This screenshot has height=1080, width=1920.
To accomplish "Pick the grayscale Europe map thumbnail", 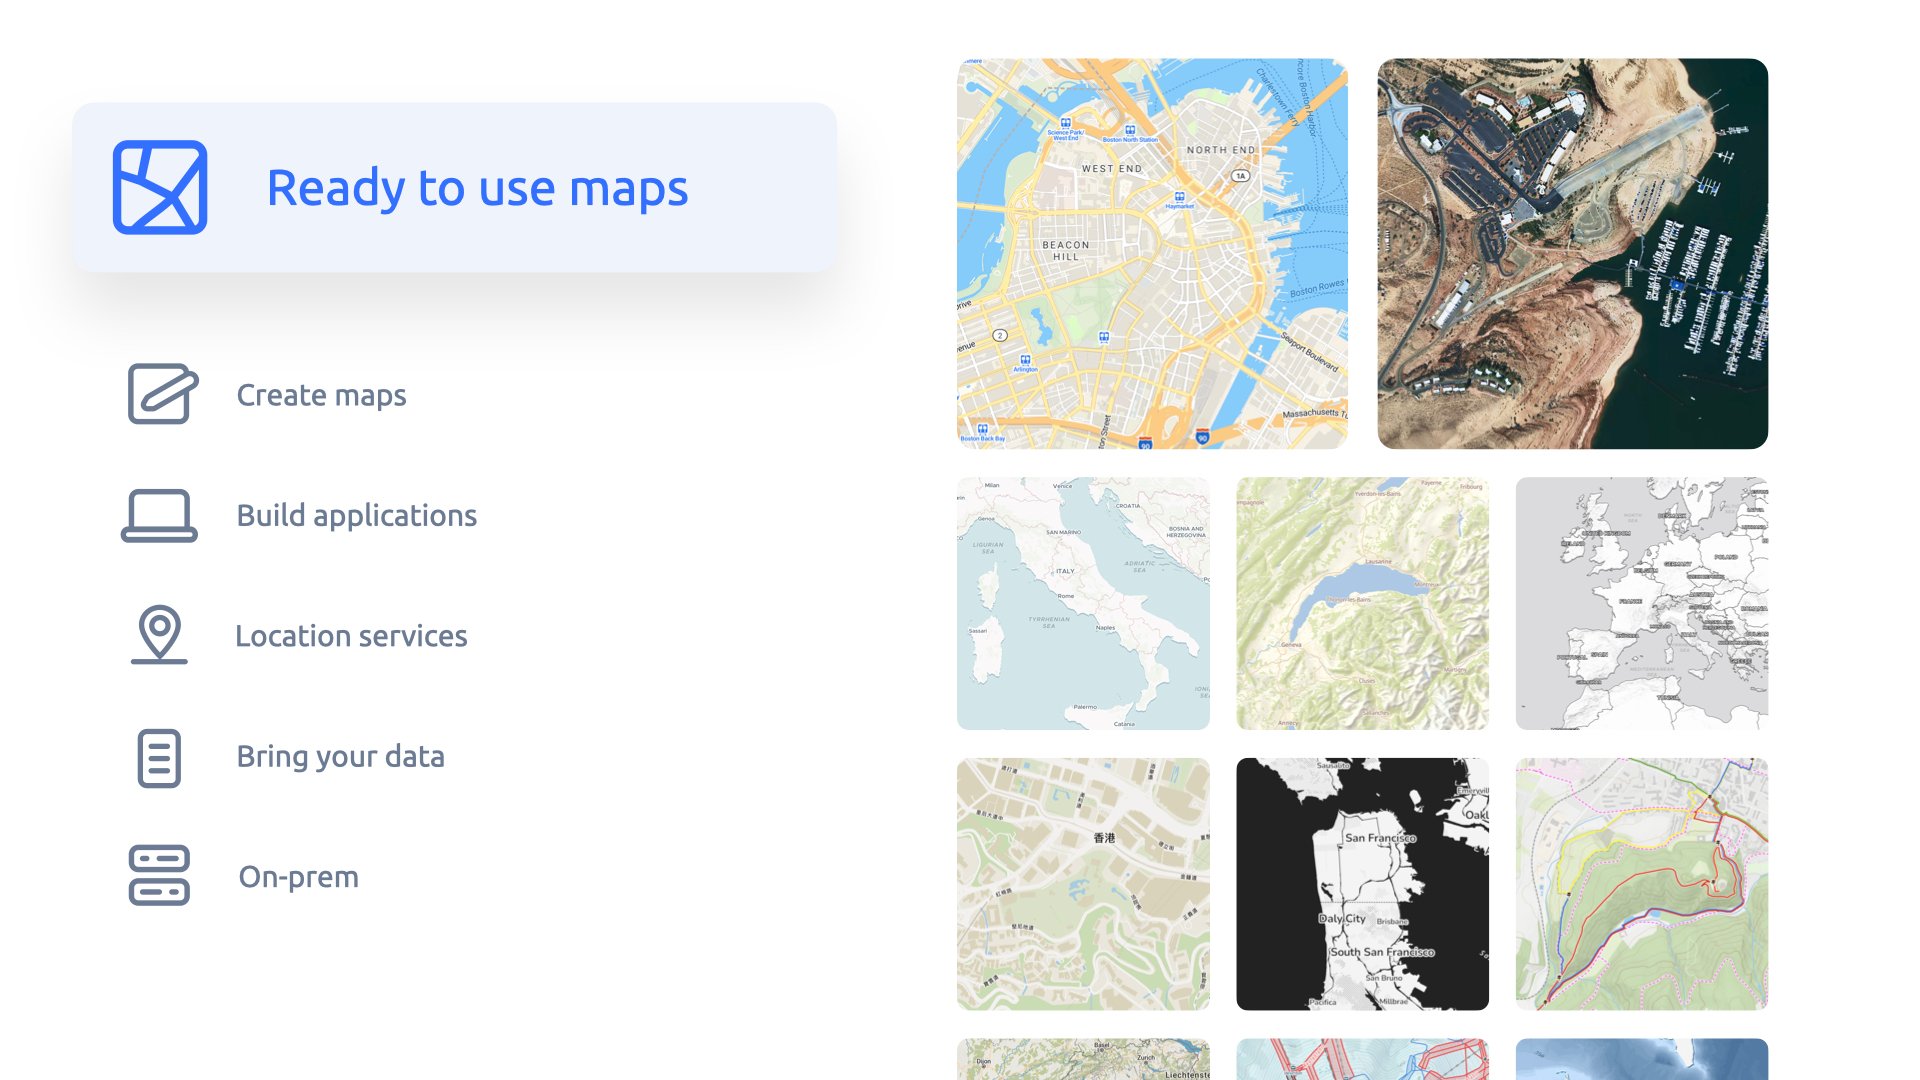I will (x=1641, y=603).
